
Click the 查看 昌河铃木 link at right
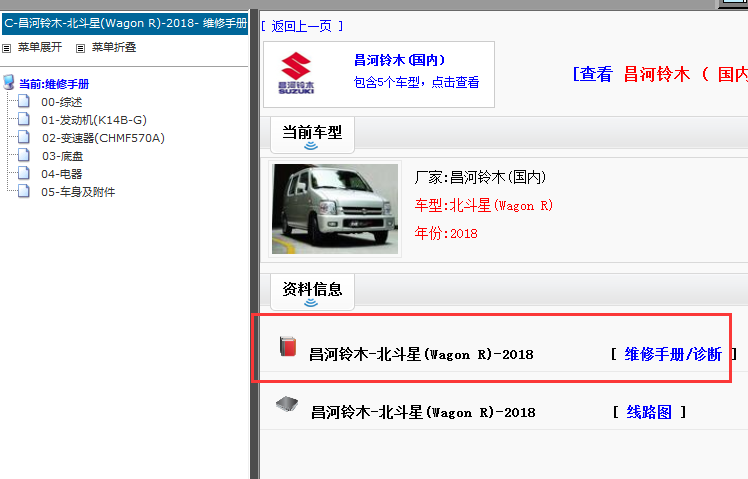coord(660,74)
